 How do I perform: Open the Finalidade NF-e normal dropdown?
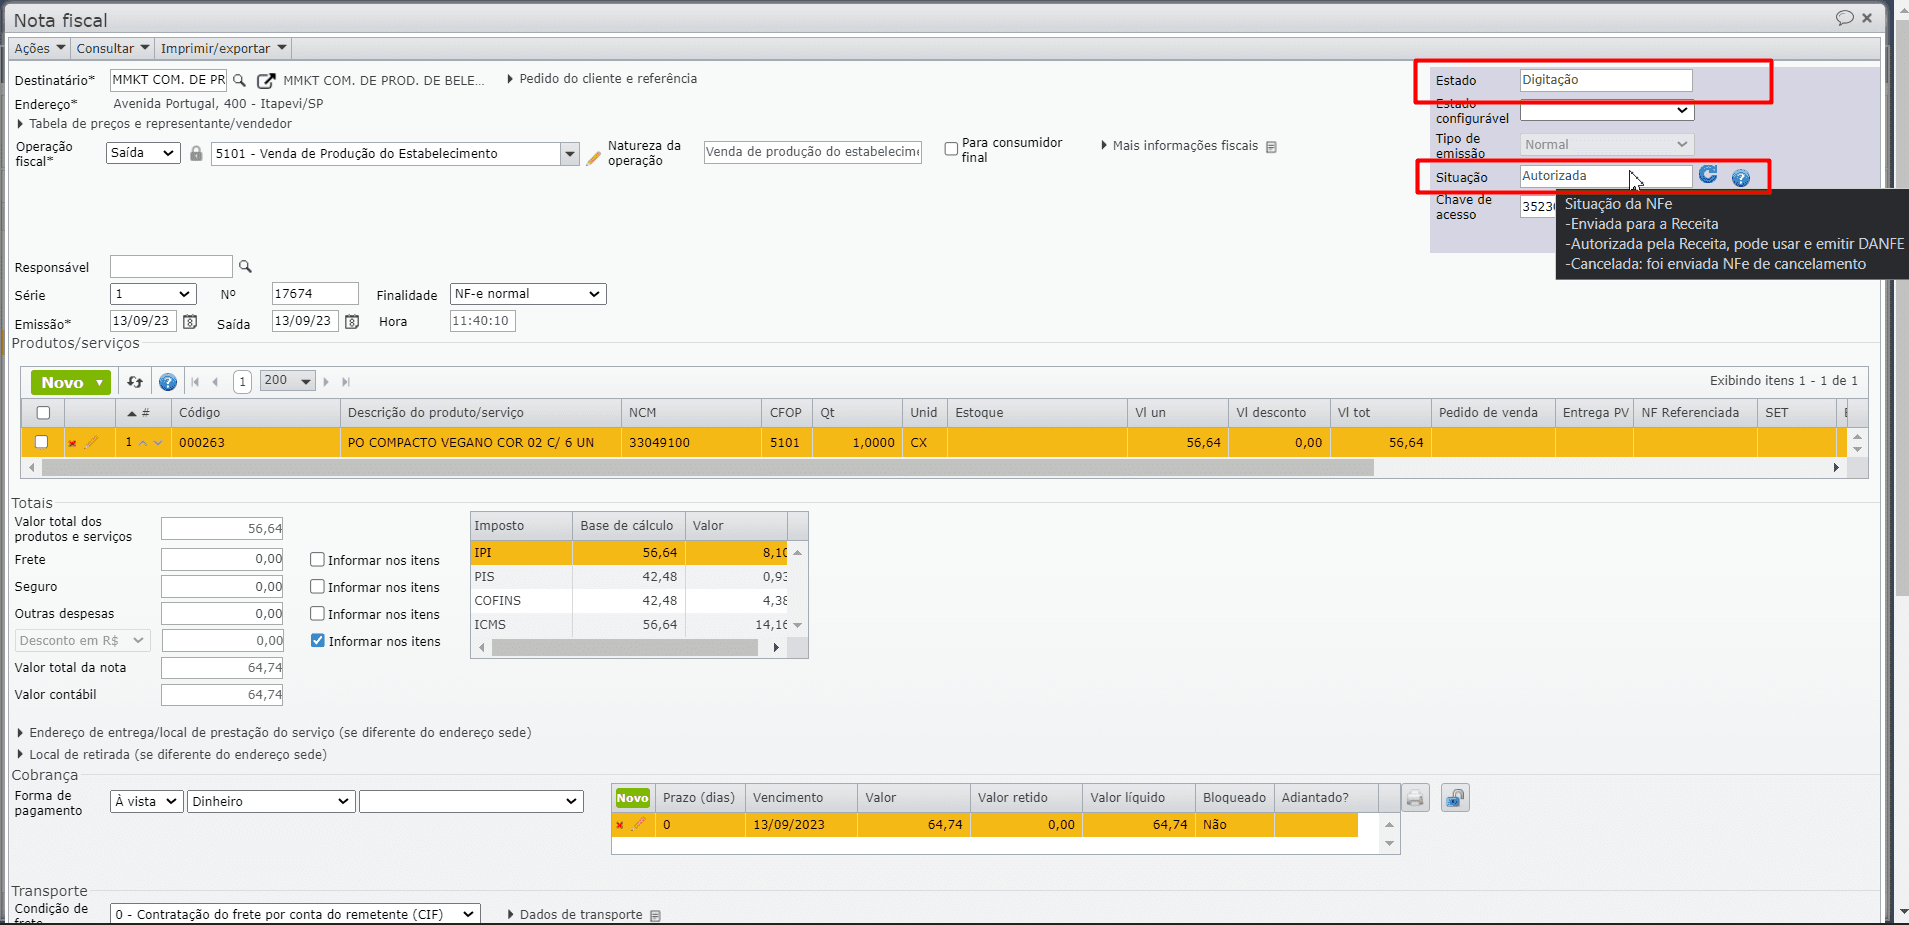528,294
